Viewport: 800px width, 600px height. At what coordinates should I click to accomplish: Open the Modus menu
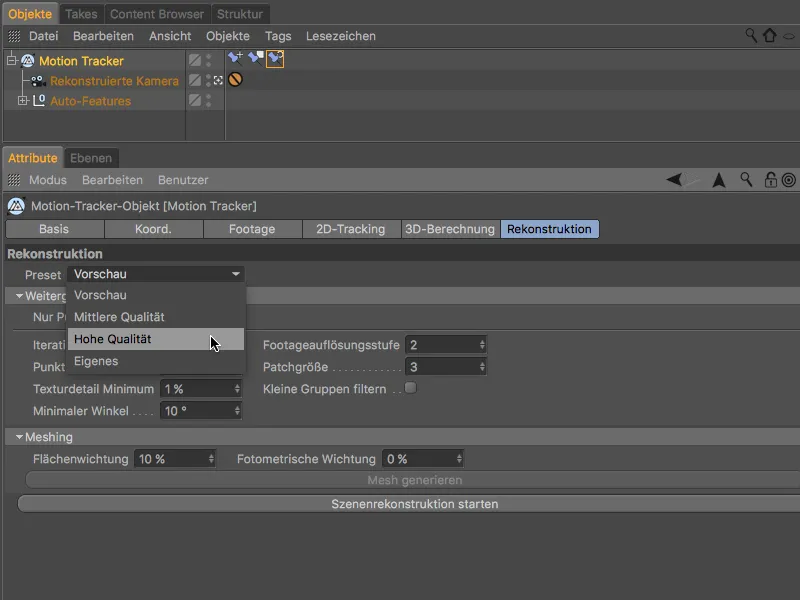(x=47, y=180)
